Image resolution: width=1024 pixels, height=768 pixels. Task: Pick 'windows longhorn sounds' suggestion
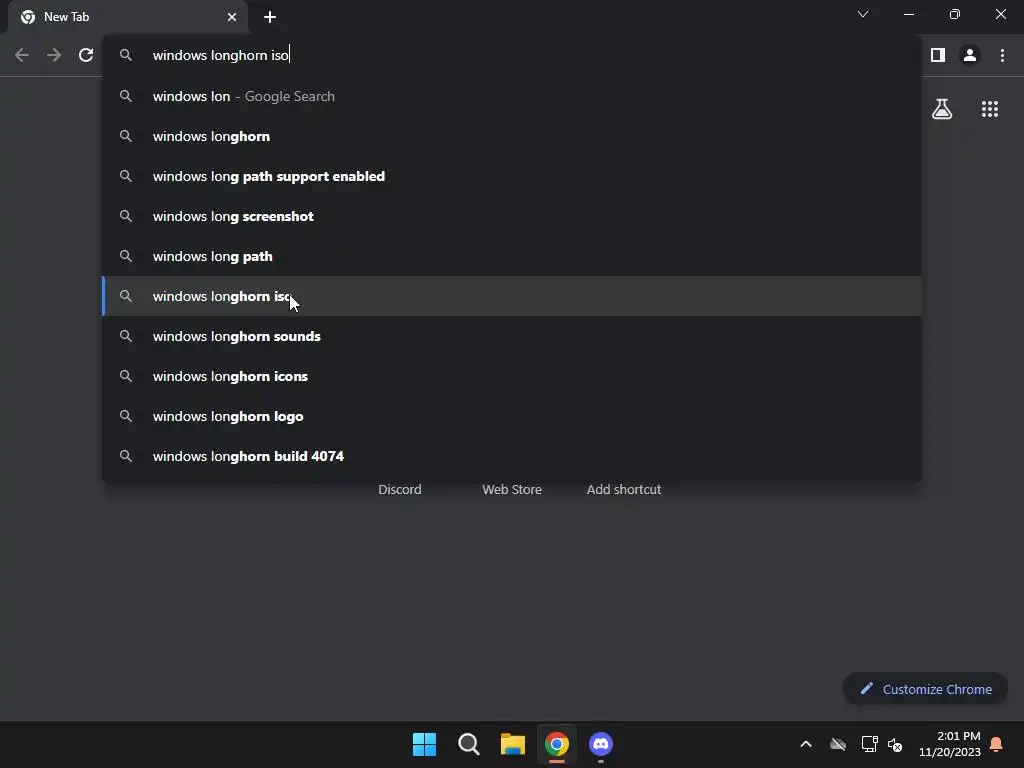512,336
